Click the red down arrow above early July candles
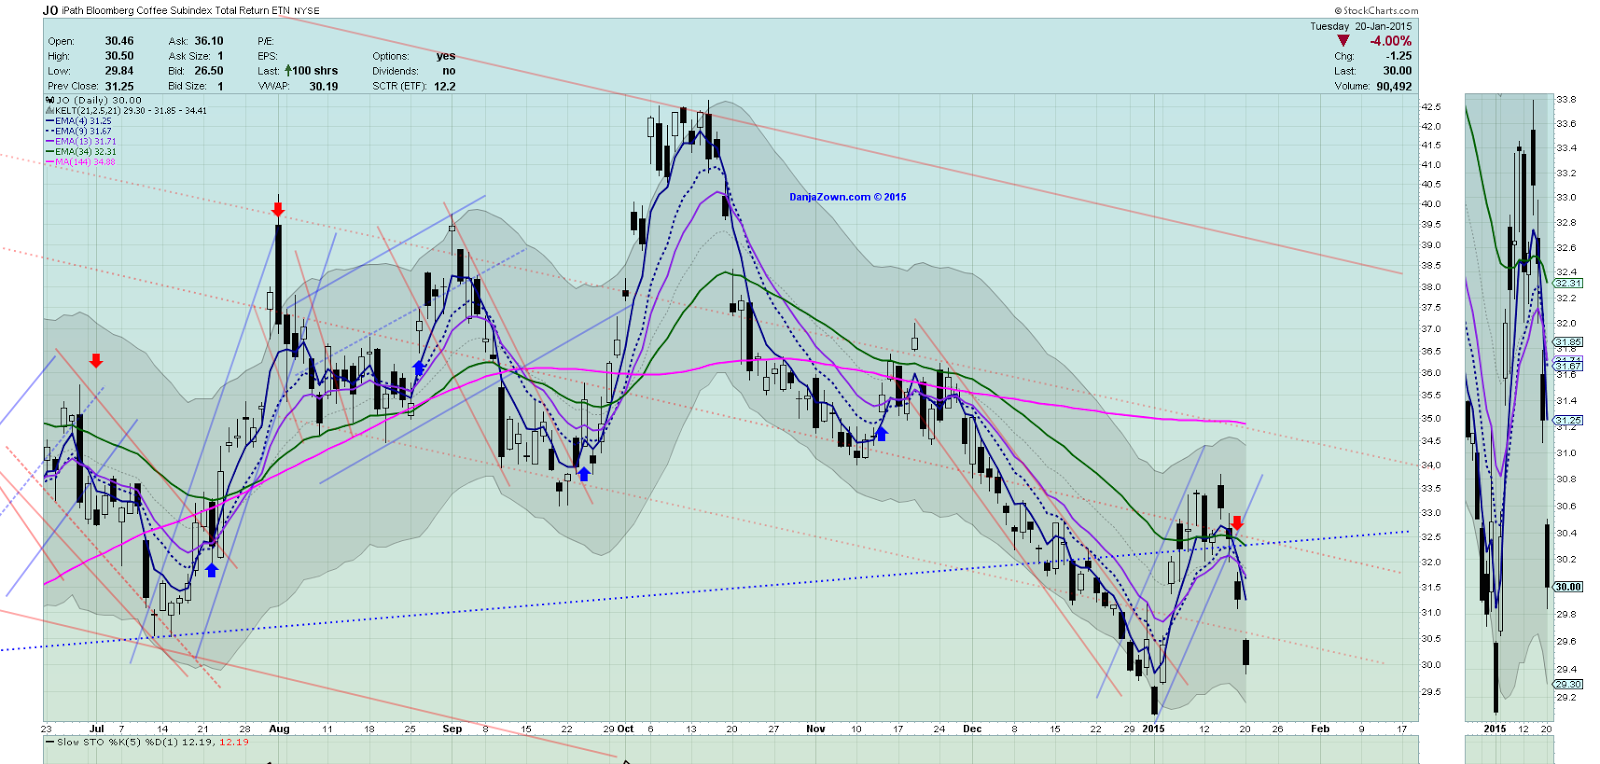This screenshot has width=1600, height=764. coord(96,361)
